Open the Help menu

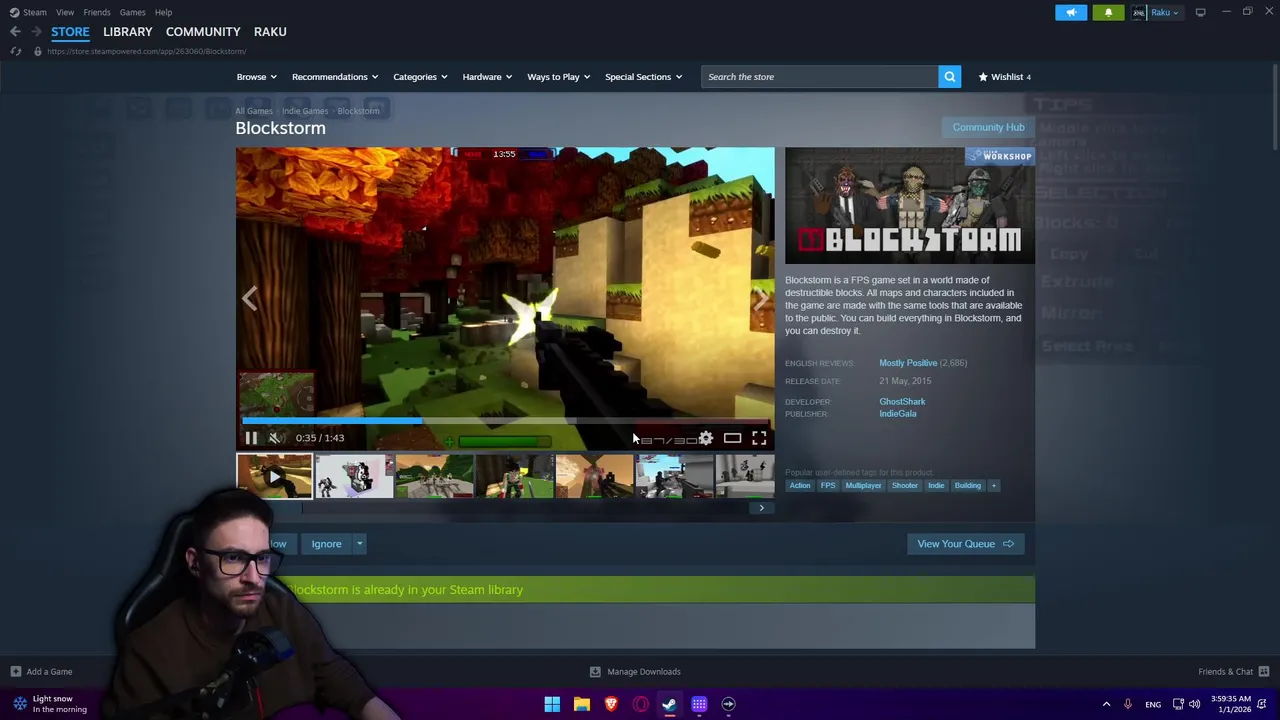pos(163,12)
